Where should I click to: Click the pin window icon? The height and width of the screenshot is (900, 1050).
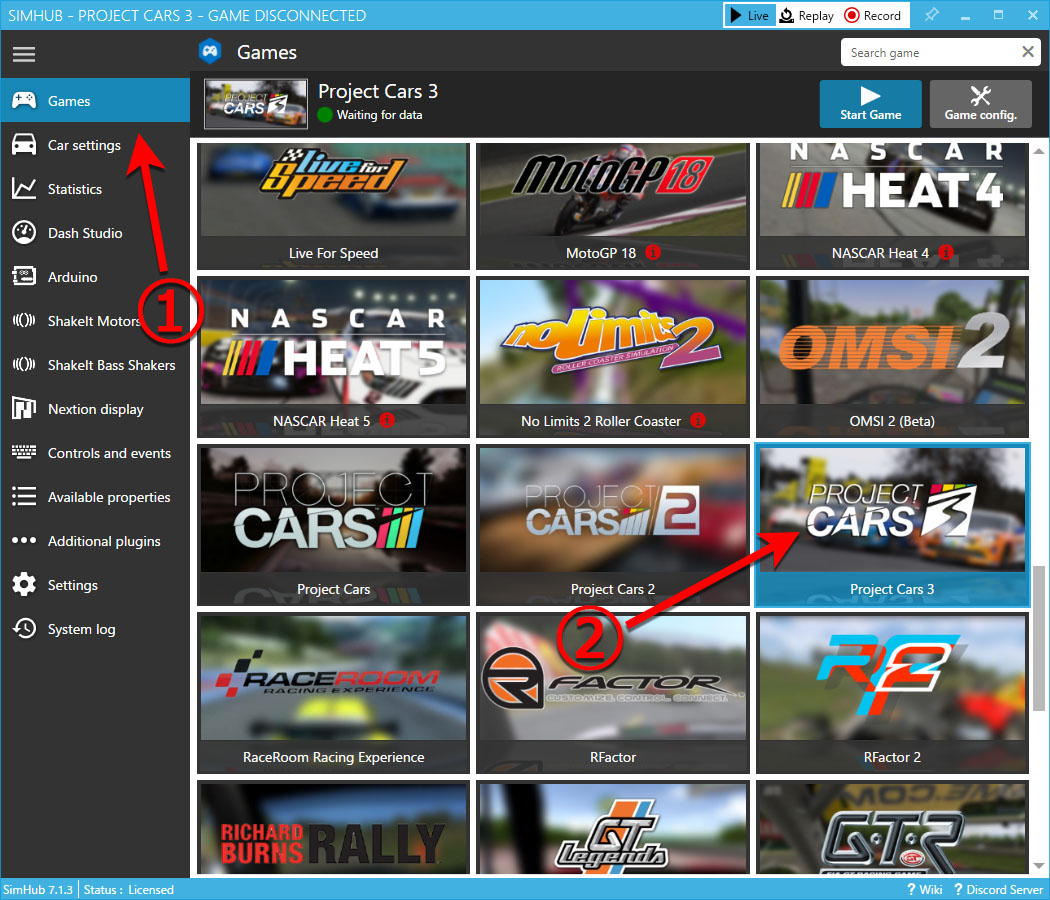[x=931, y=15]
